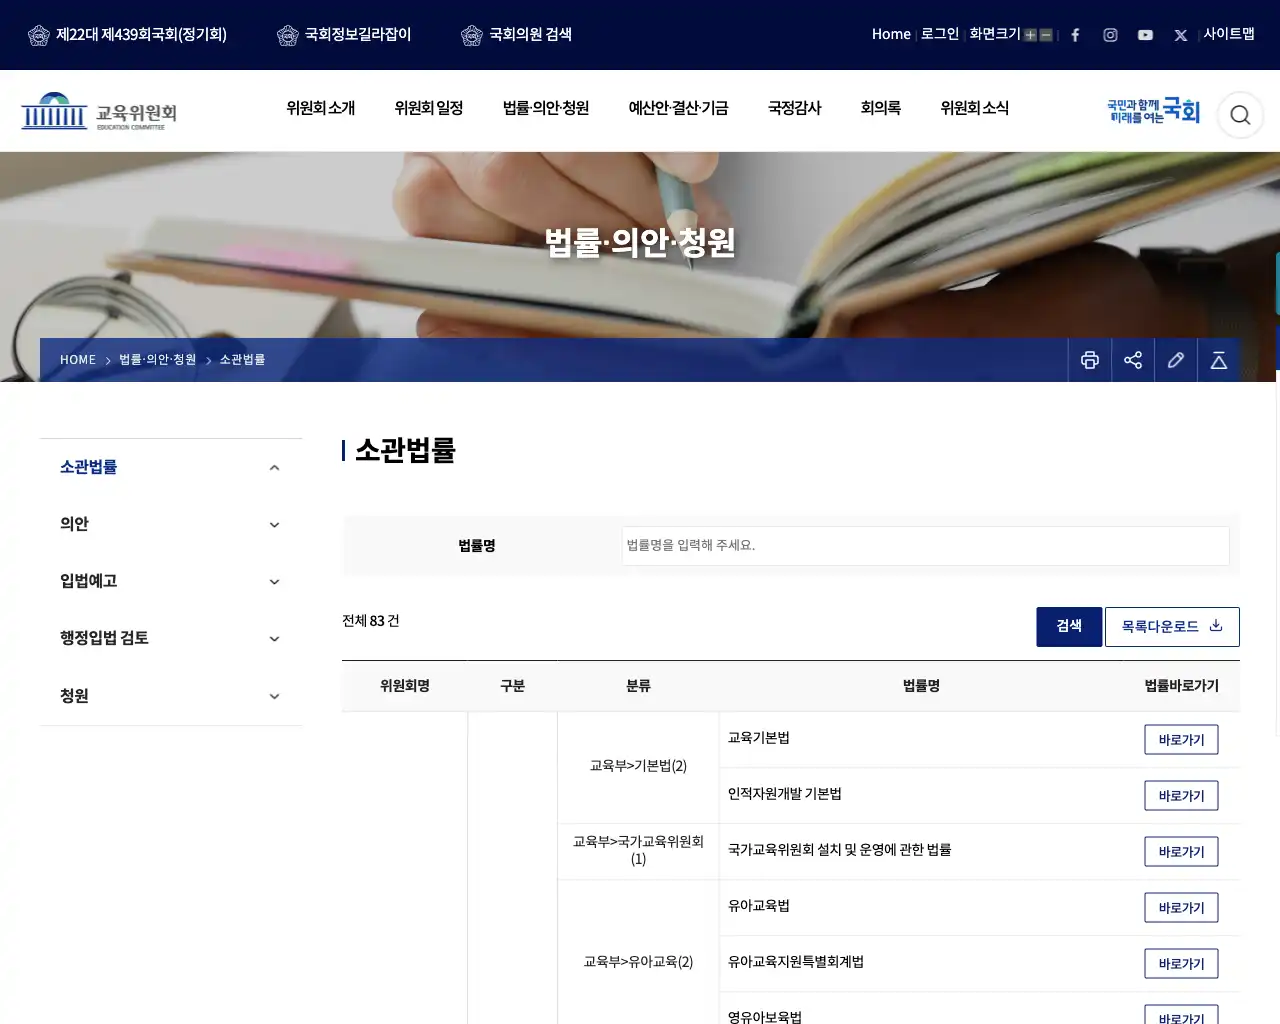Image resolution: width=1280 pixels, height=1024 pixels.
Task: Click 바로가기 for 유아교육지원특별회계법
Action: click(1181, 964)
